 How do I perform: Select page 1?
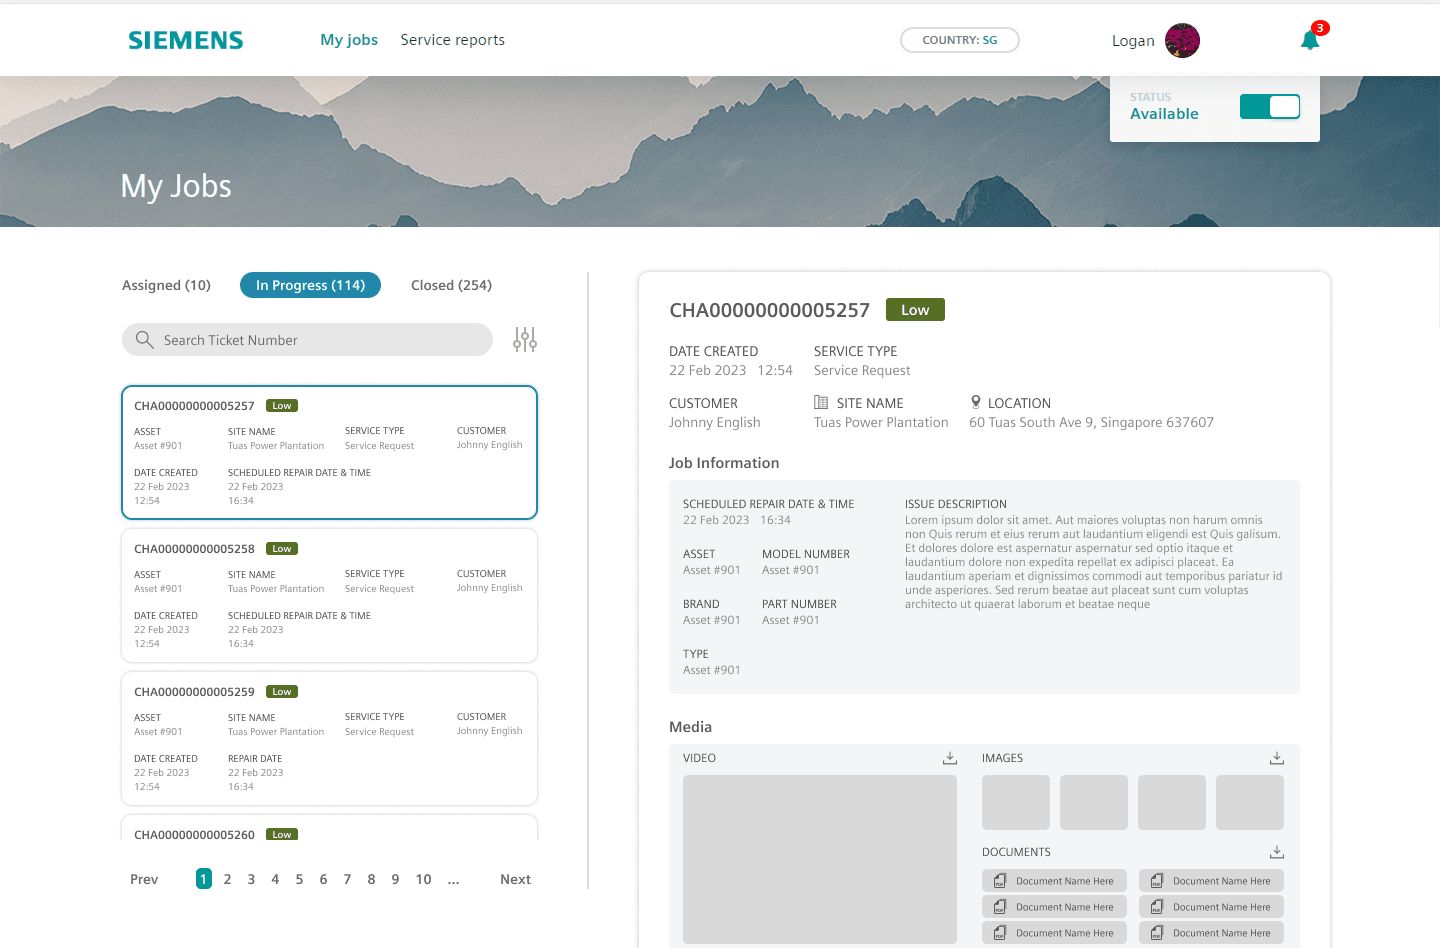203,879
